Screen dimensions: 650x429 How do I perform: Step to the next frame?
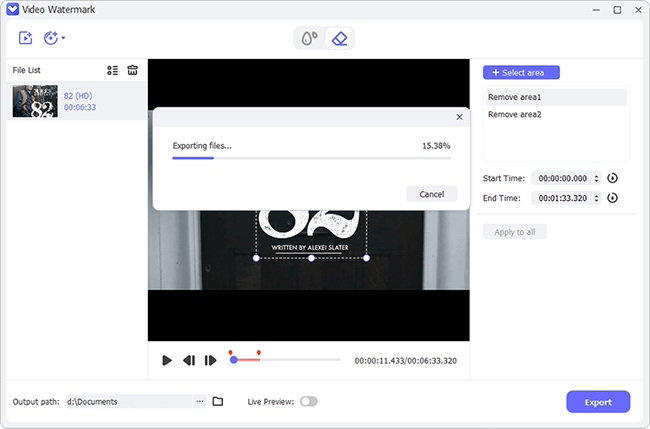coord(211,361)
